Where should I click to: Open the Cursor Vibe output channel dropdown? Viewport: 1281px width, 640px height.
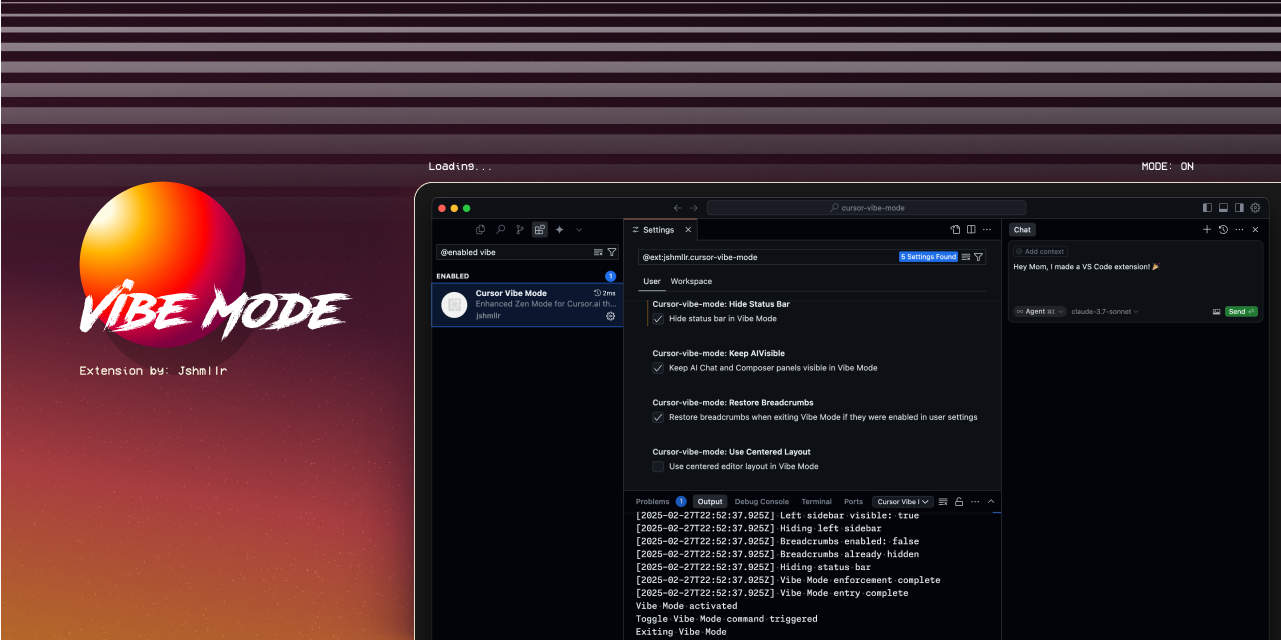(x=902, y=501)
